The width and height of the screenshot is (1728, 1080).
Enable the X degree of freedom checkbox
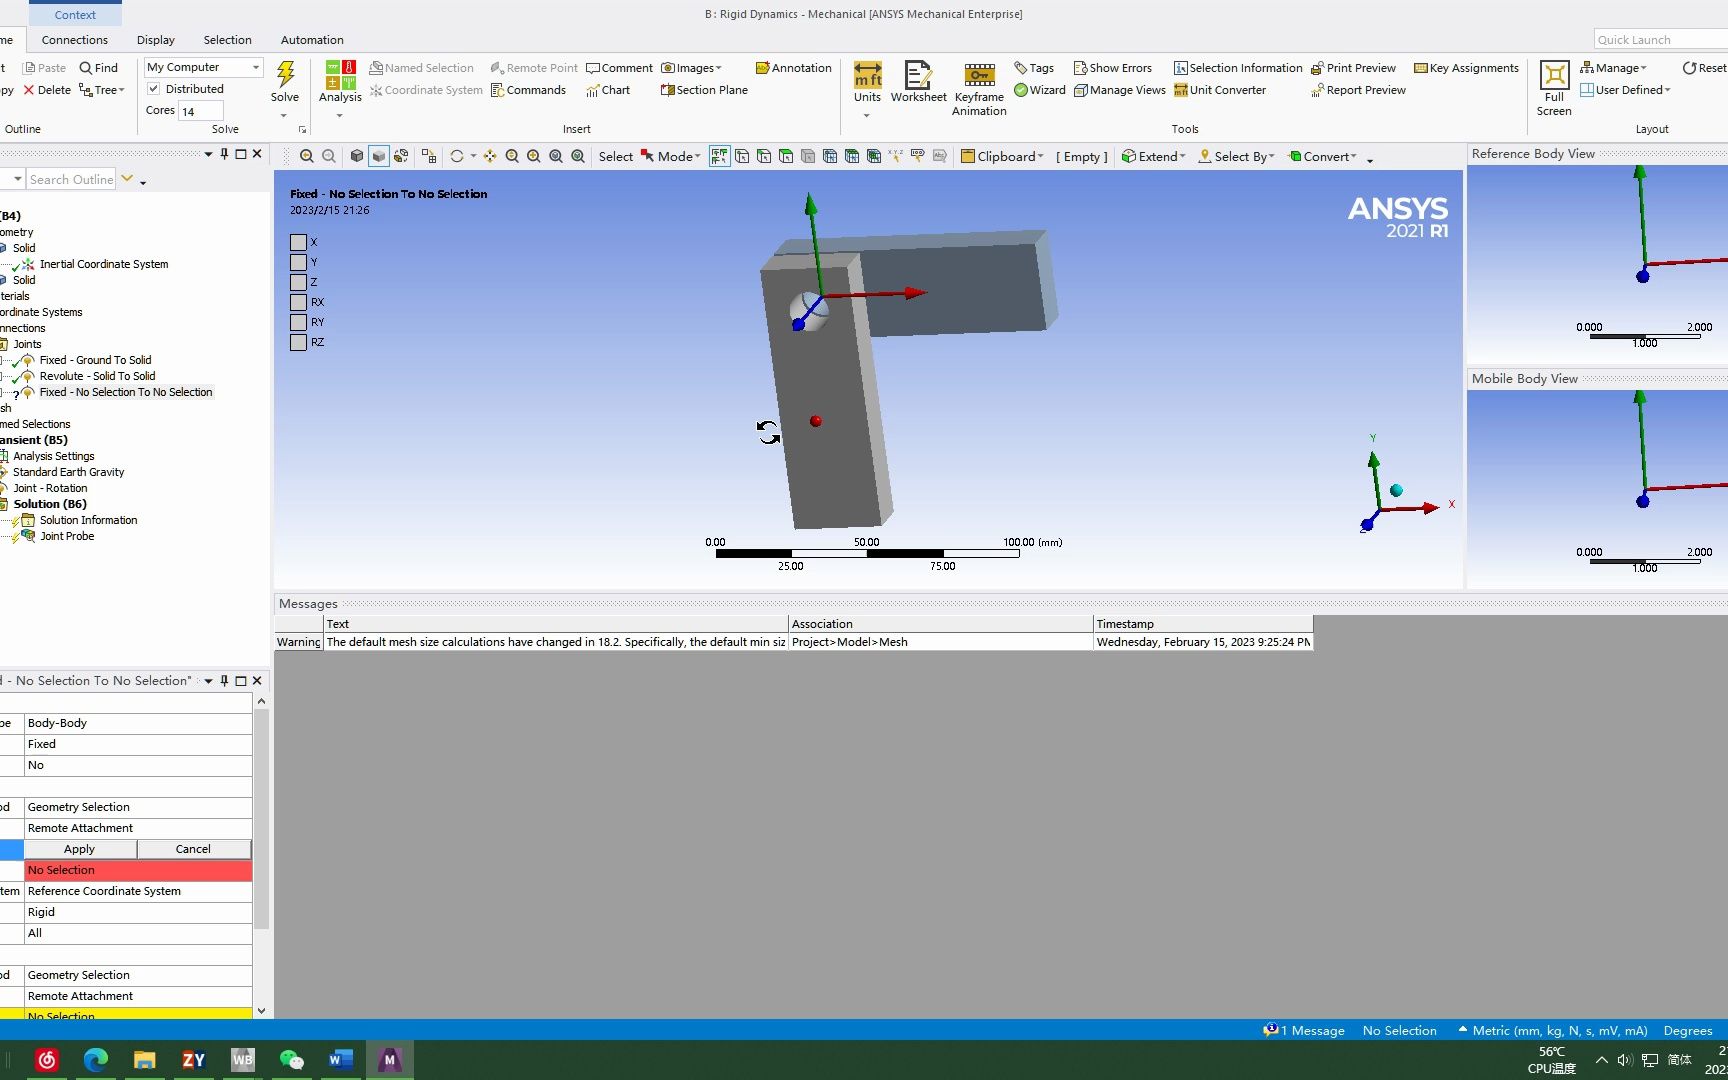298,242
